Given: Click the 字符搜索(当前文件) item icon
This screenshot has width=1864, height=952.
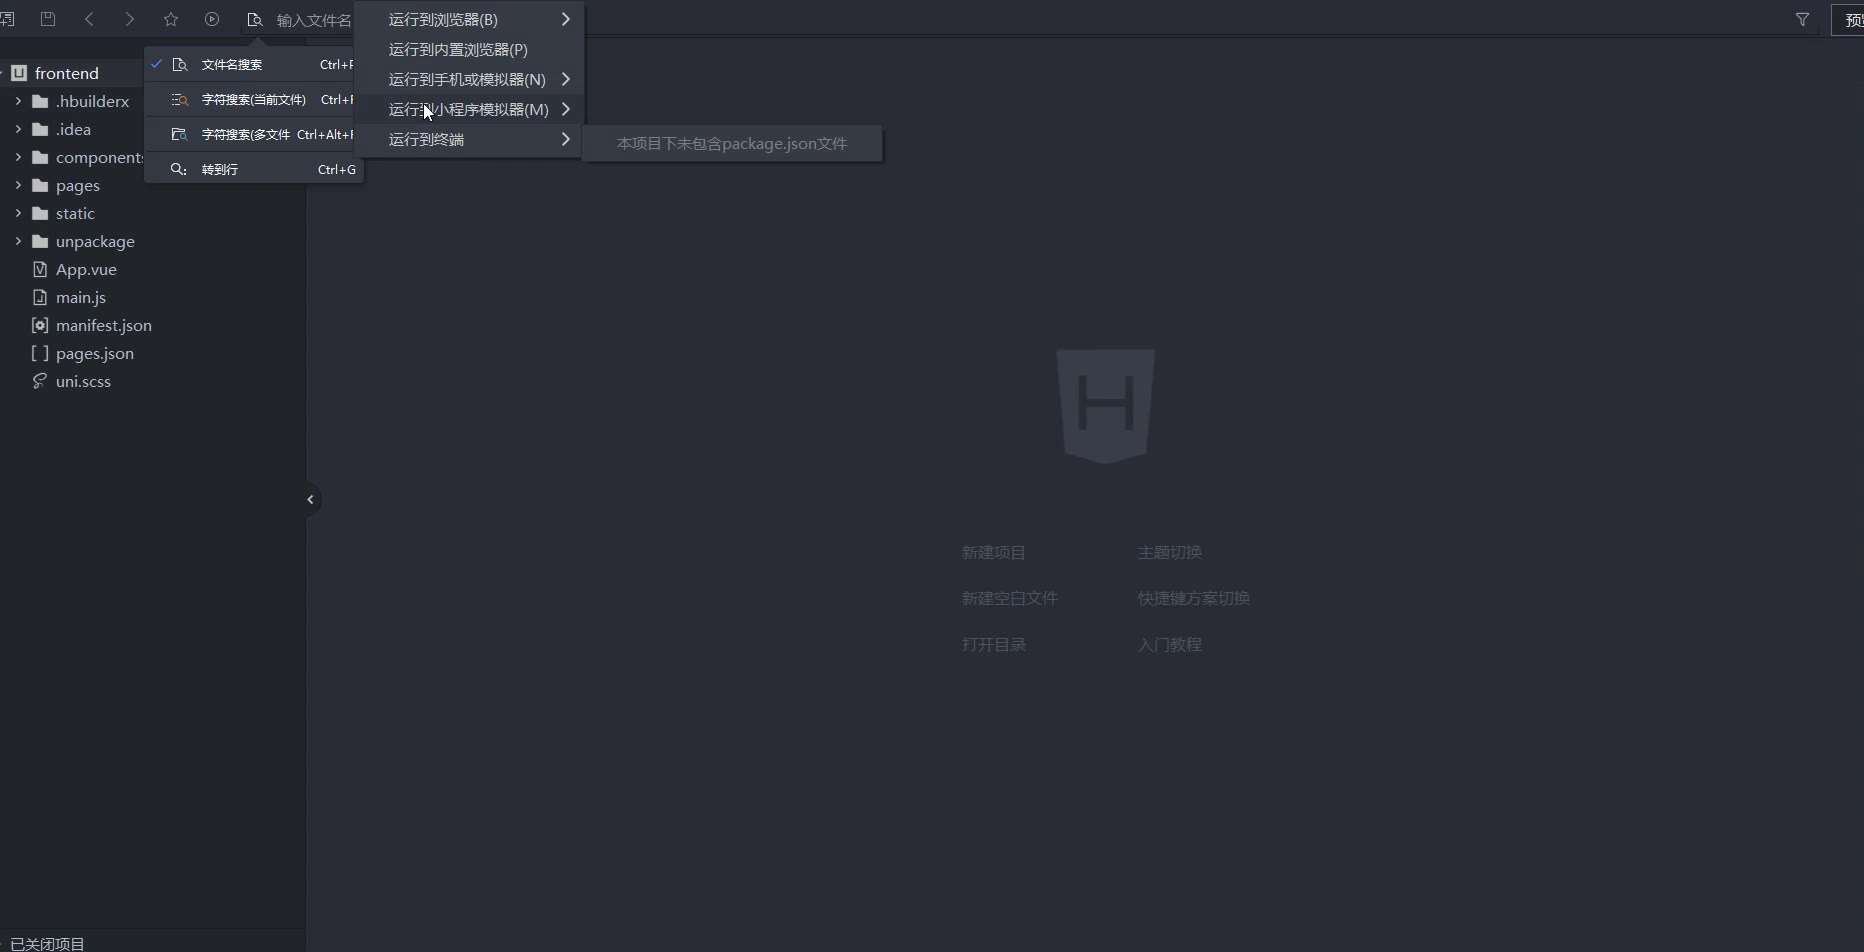Looking at the screenshot, I should 180,99.
